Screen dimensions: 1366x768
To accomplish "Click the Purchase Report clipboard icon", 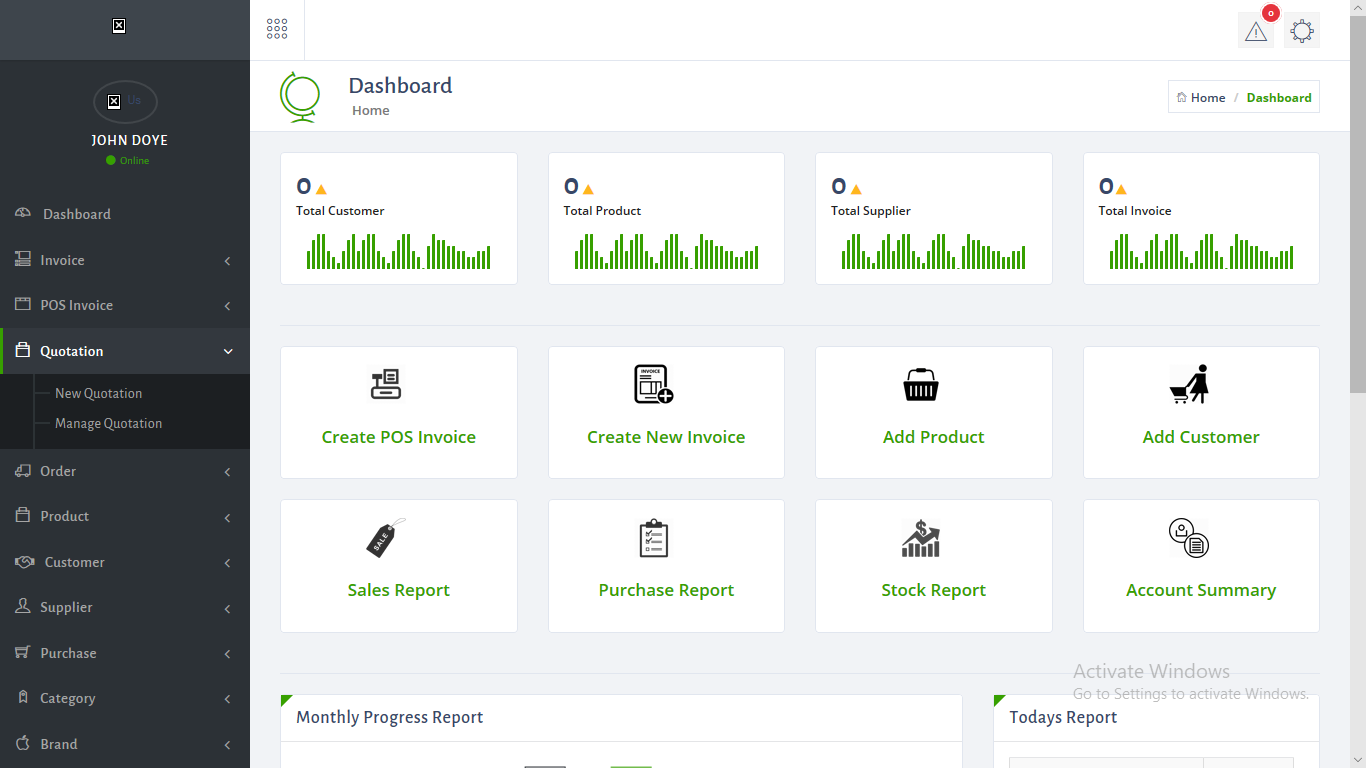I will tap(653, 538).
